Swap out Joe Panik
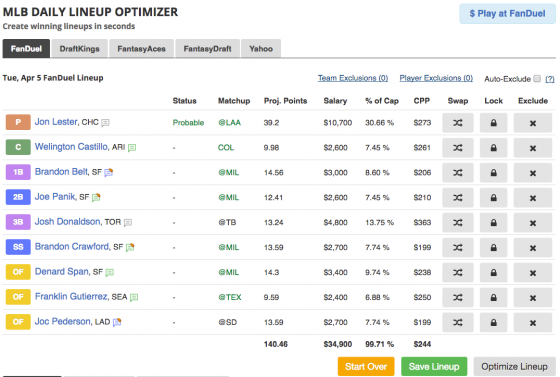Viewport: 560px width, 377px height. pyautogui.click(x=458, y=198)
